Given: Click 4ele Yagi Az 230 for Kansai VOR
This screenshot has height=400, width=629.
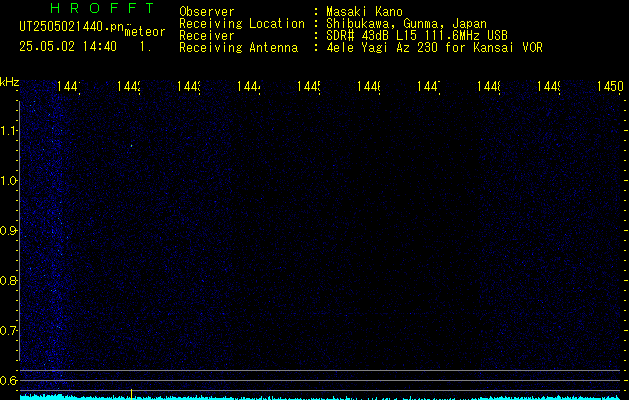Looking at the screenshot, I should click(434, 48).
